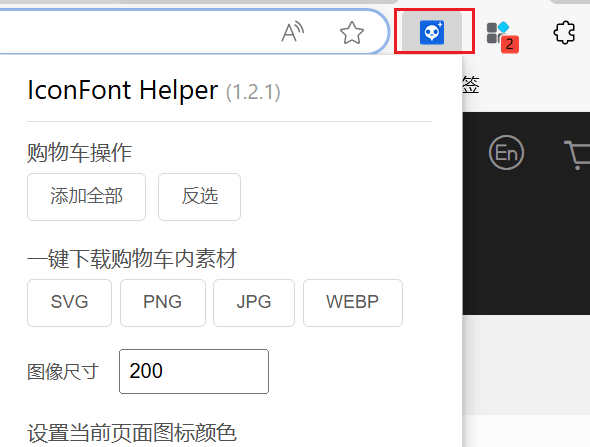Click the 添加全部 button

(87, 197)
